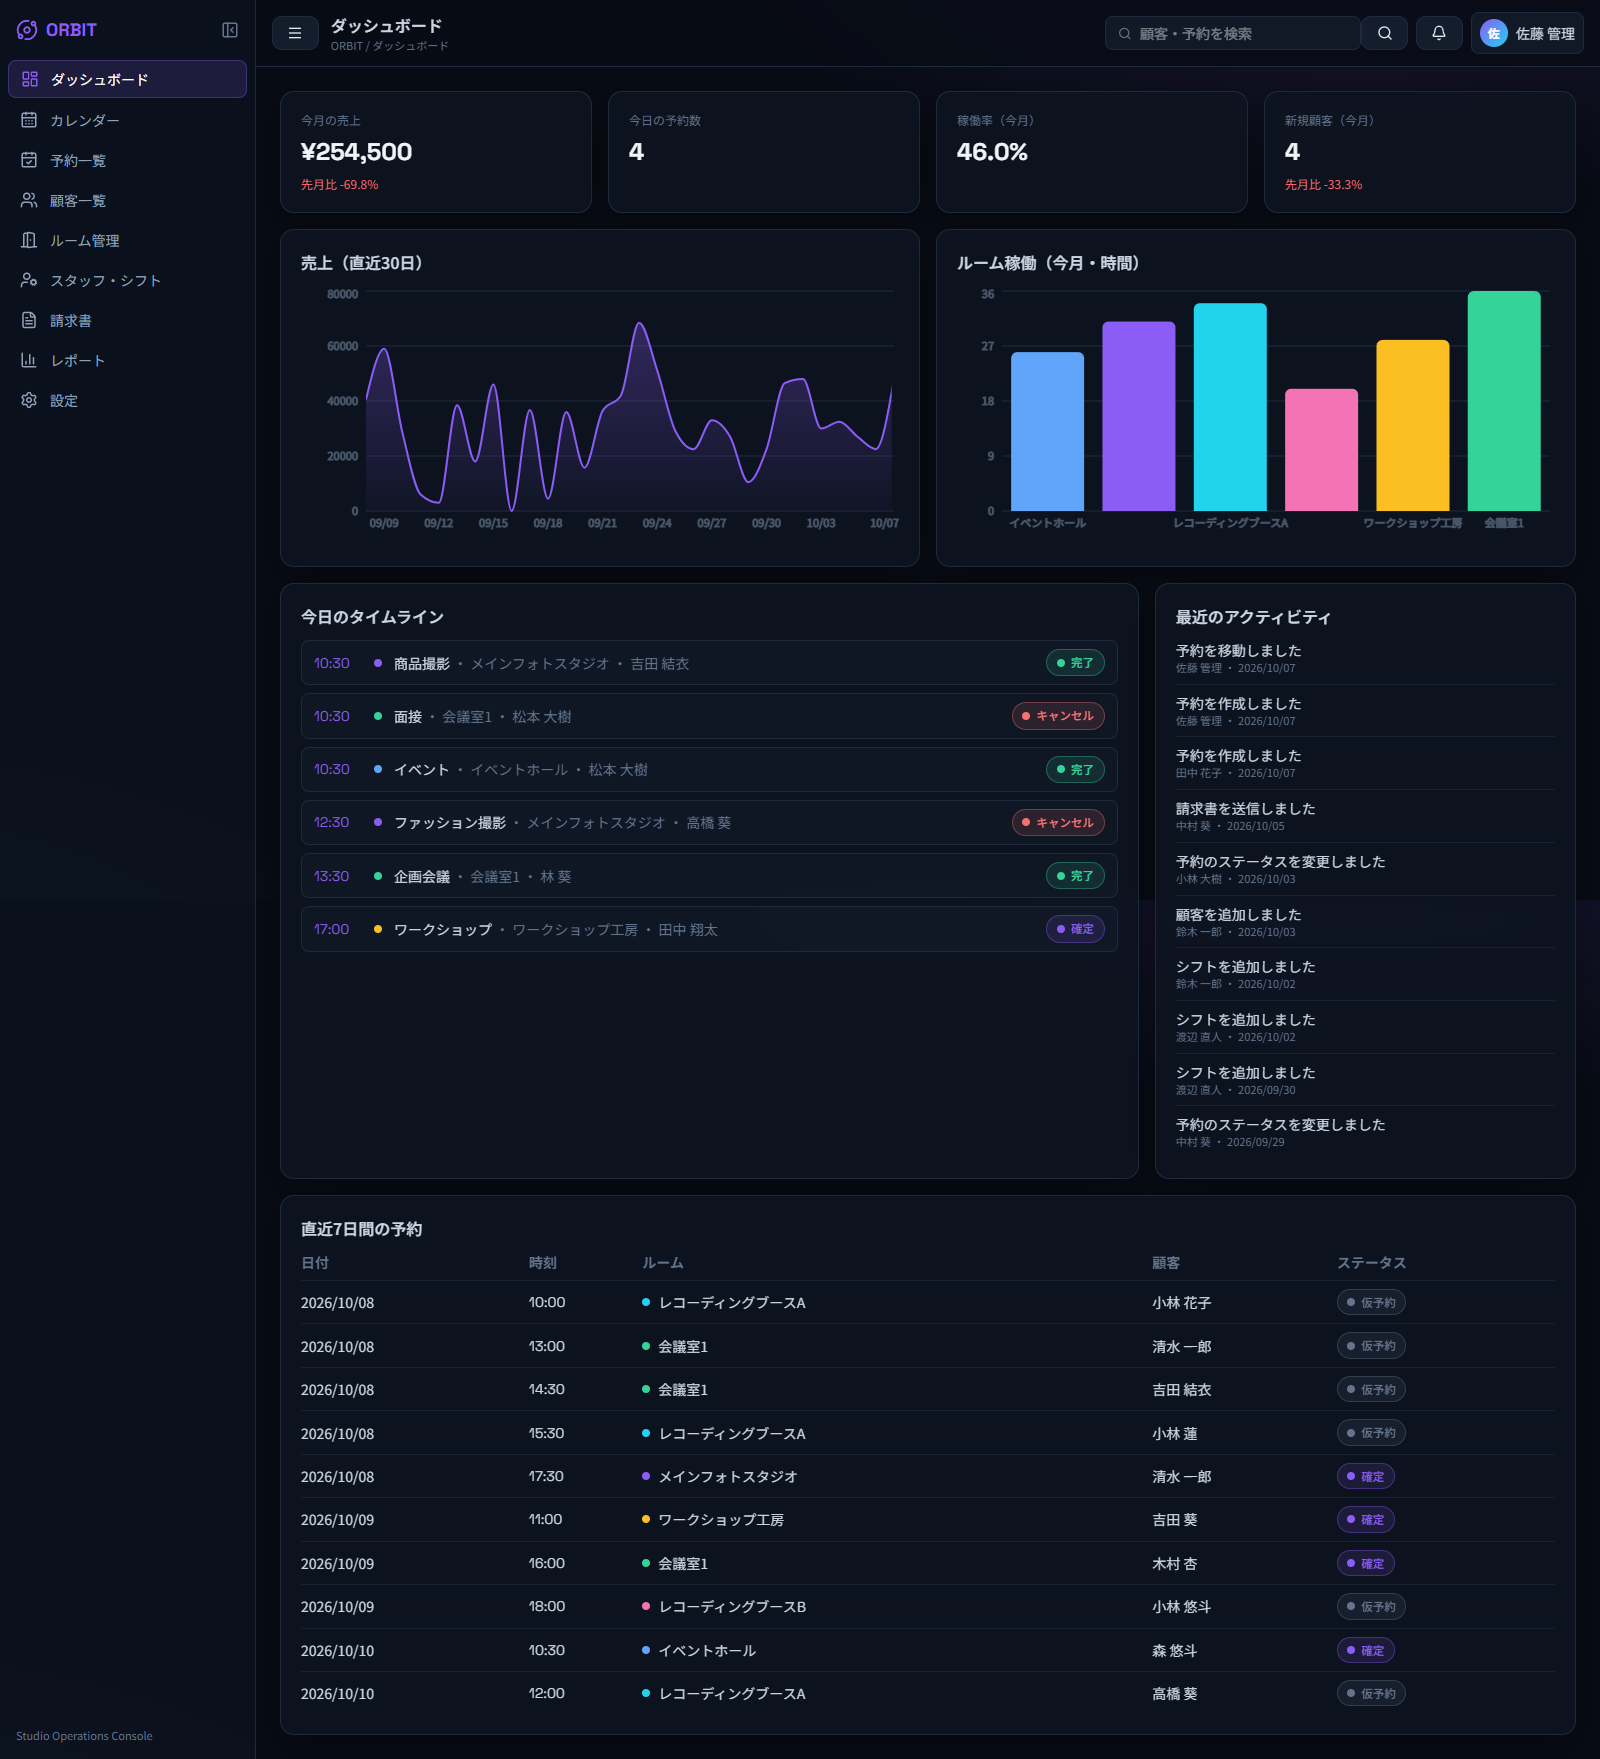Click the ワークショップ 17:00 timeline row
The image size is (1600, 1759).
709,929
